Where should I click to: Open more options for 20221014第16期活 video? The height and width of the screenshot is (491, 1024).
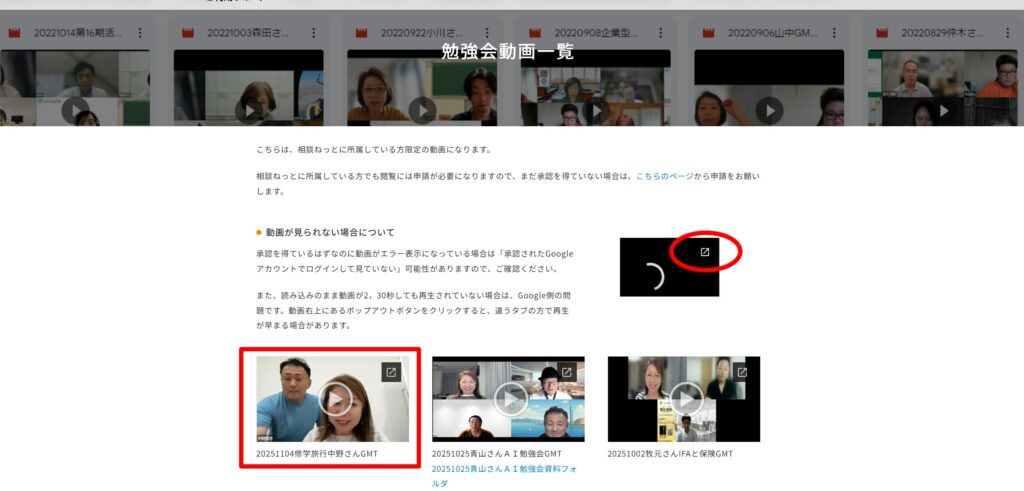coord(140,33)
